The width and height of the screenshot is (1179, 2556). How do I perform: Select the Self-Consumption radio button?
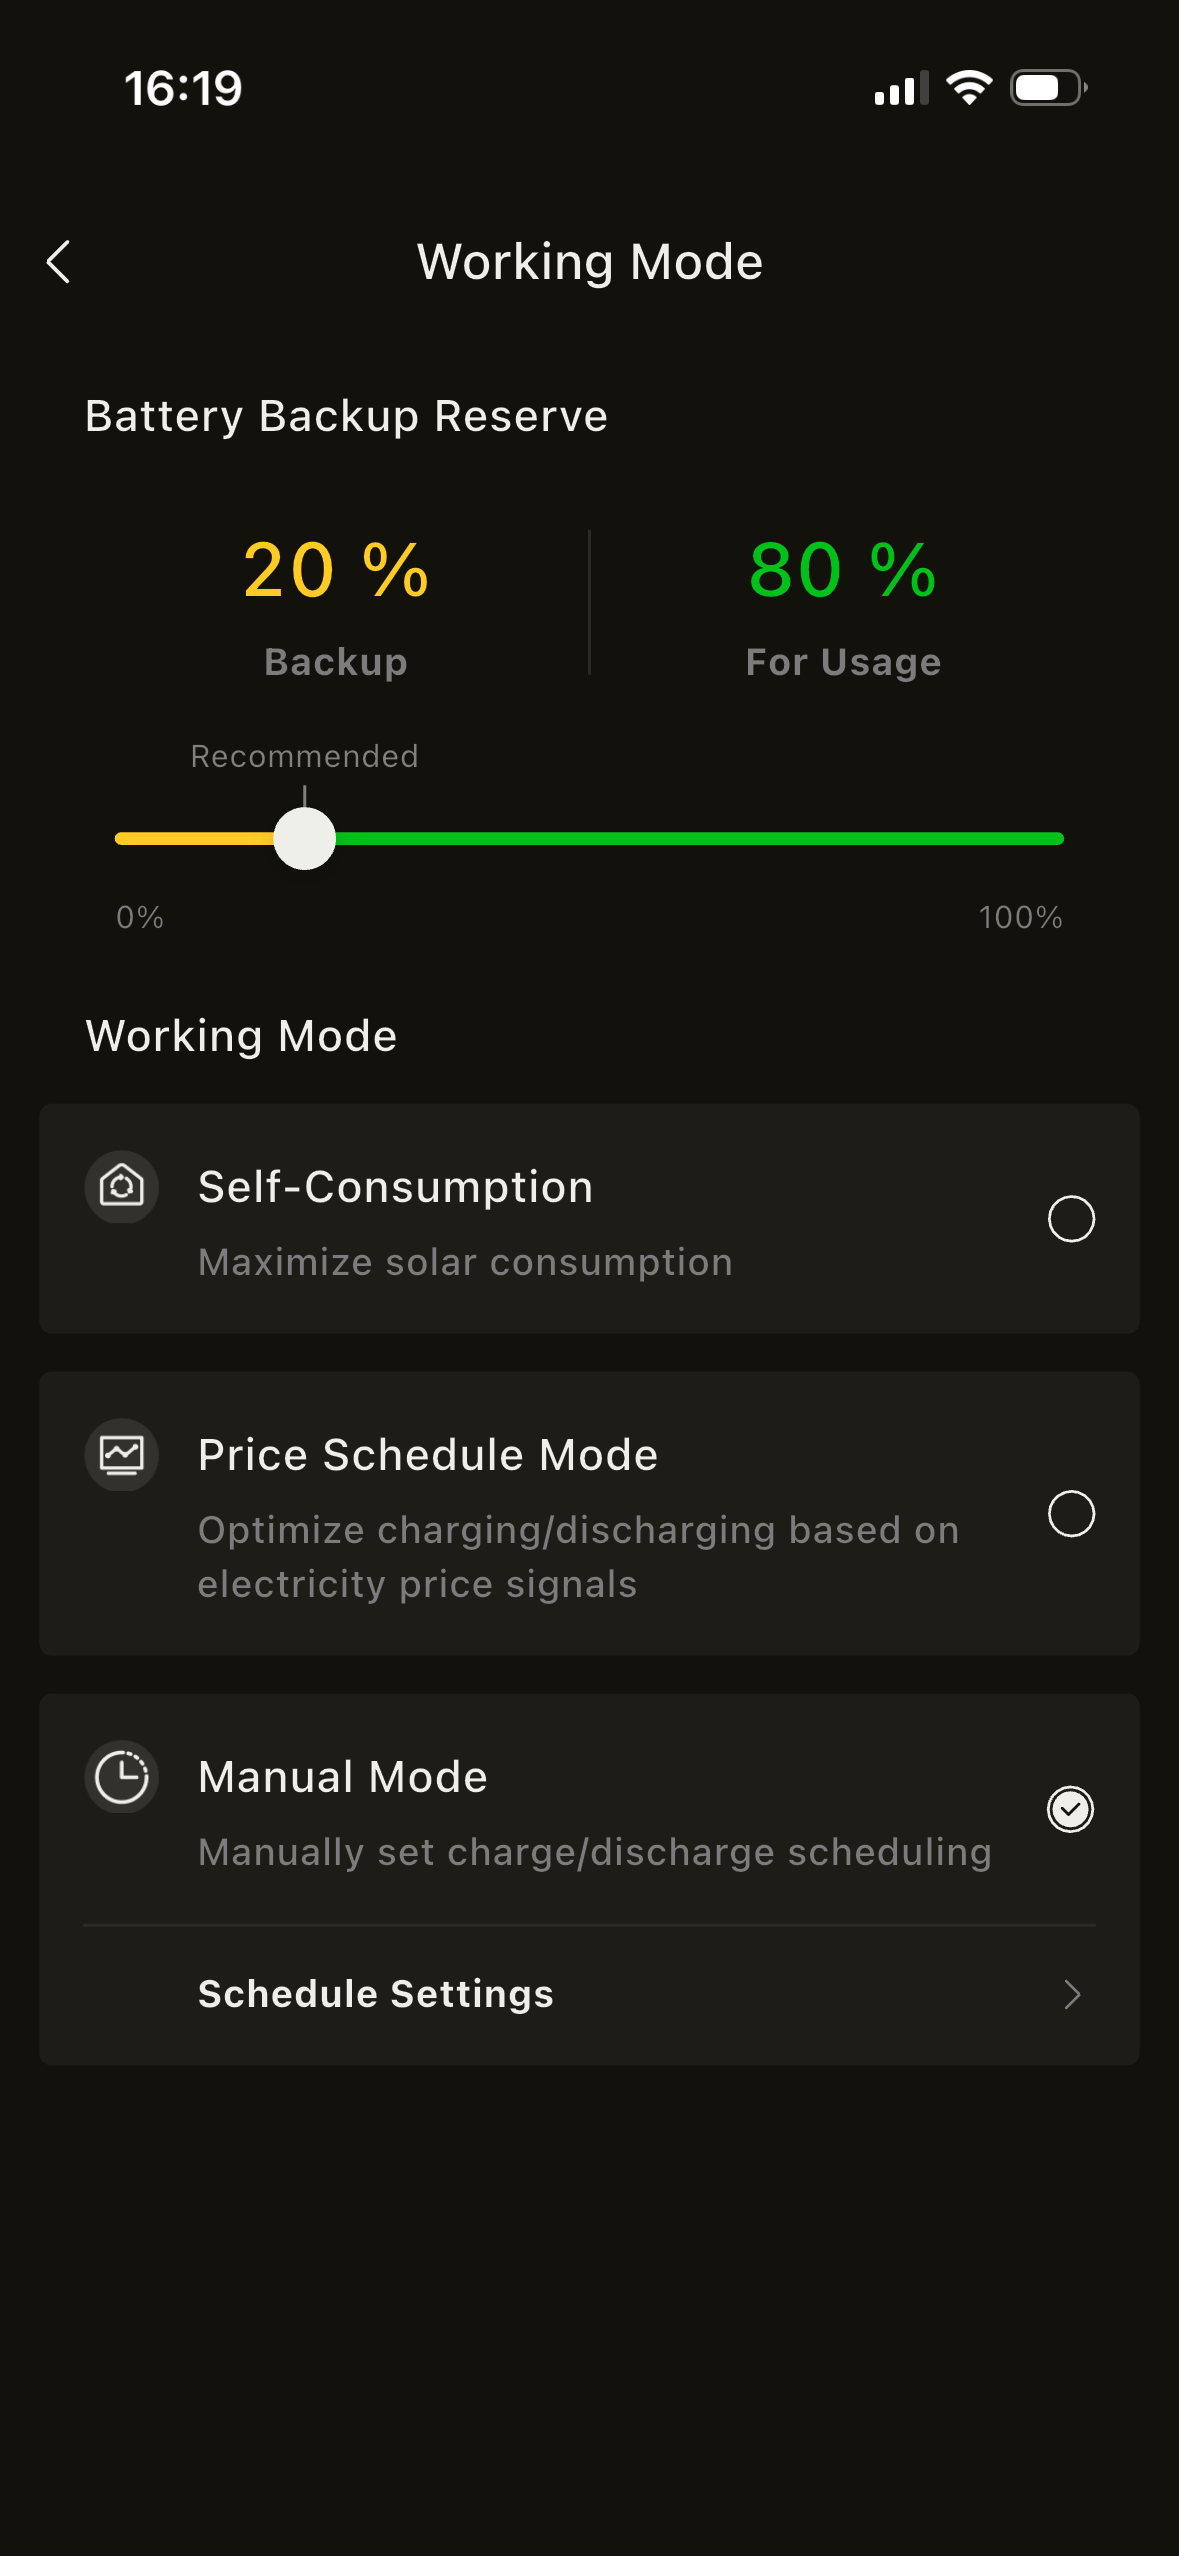click(x=1071, y=1219)
